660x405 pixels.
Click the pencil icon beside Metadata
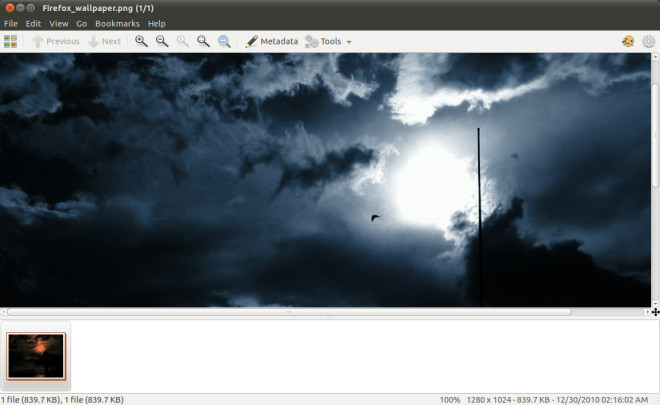coord(251,41)
